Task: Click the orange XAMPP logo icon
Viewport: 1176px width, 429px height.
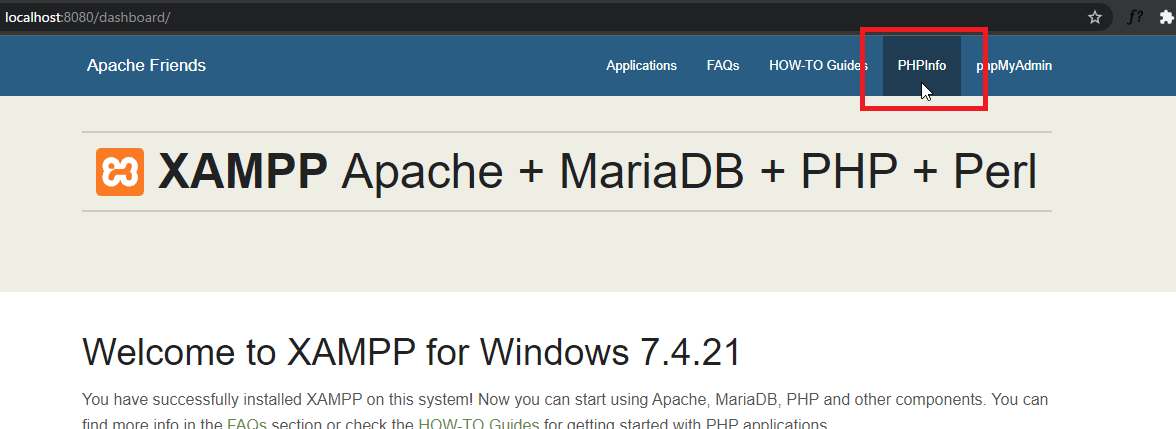Action: point(120,172)
